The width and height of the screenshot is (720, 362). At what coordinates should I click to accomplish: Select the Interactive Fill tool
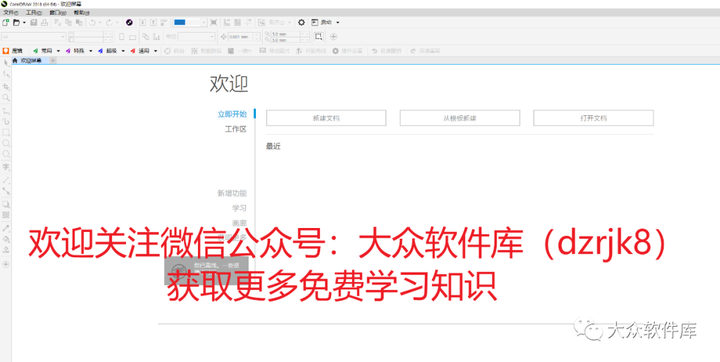pyautogui.click(x=6, y=239)
